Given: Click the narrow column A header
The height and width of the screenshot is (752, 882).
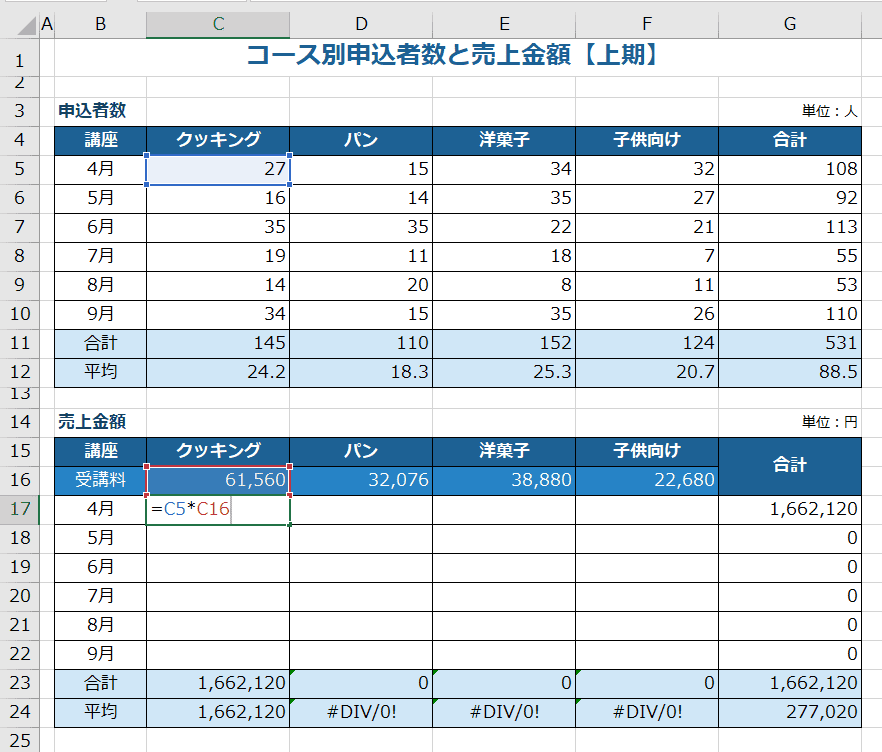Looking at the screenshot, I should pos(46,25).
